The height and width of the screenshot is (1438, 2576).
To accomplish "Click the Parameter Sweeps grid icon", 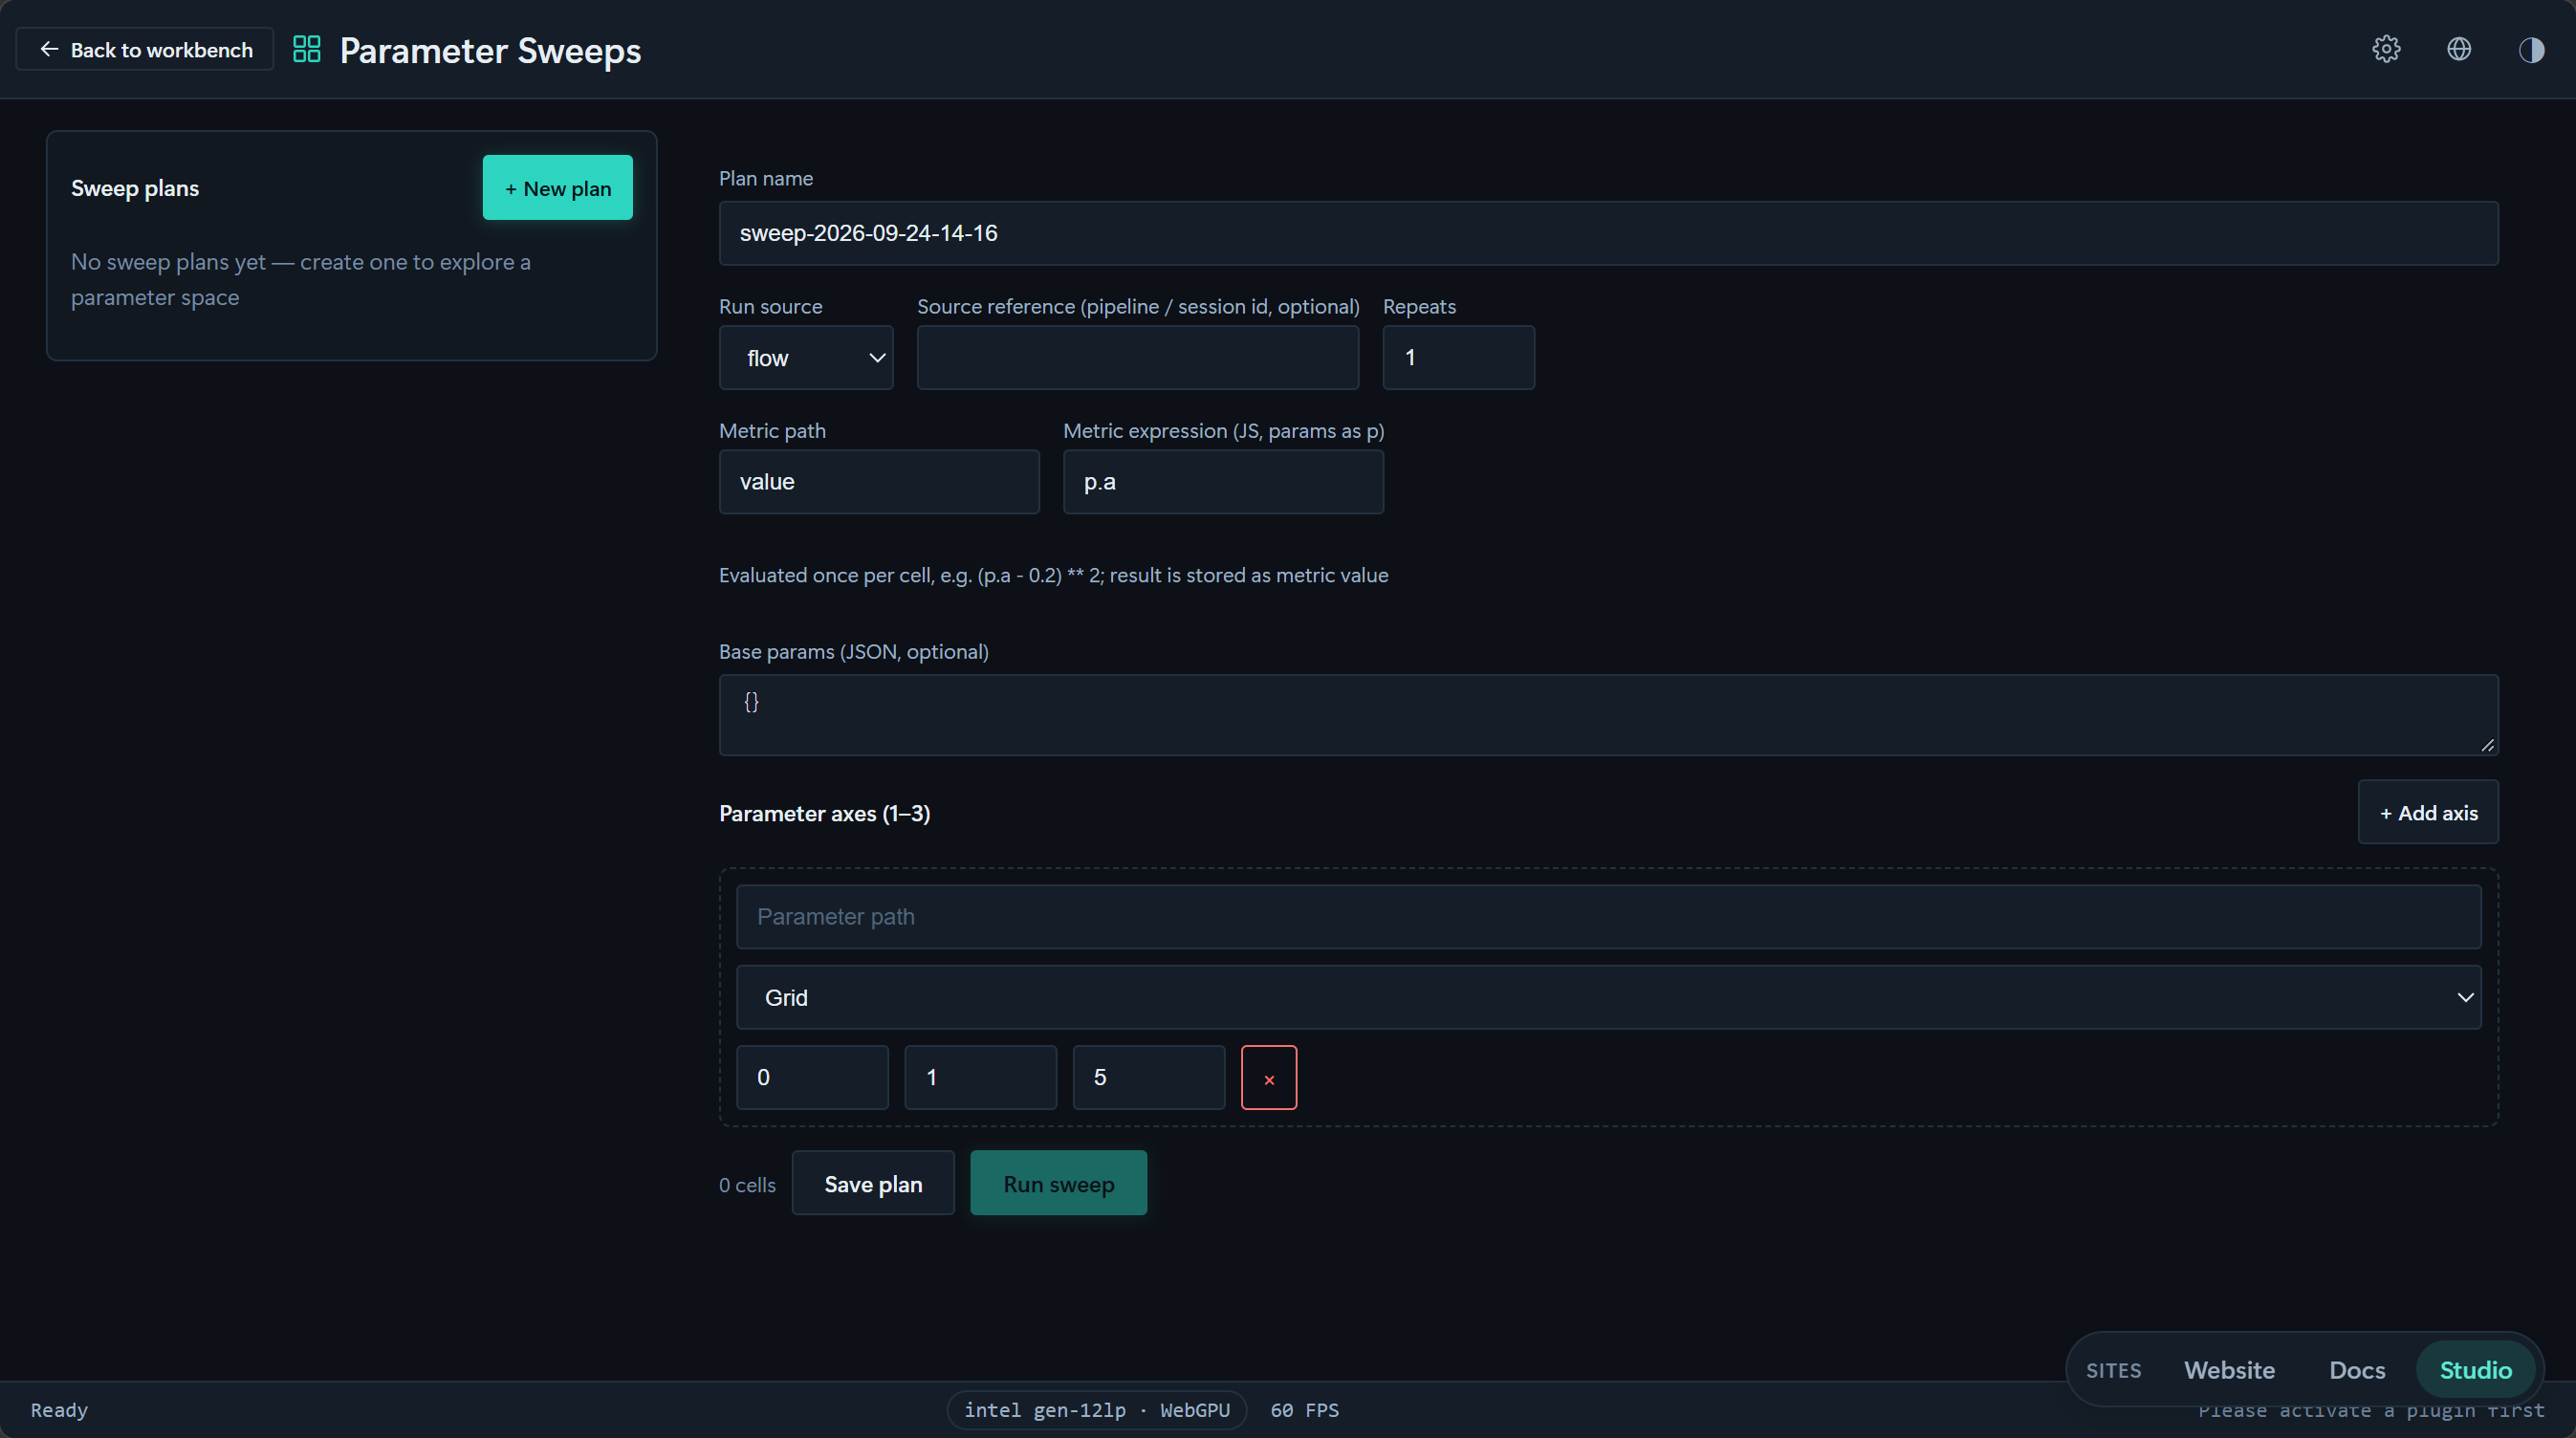I will pos(307,49).
